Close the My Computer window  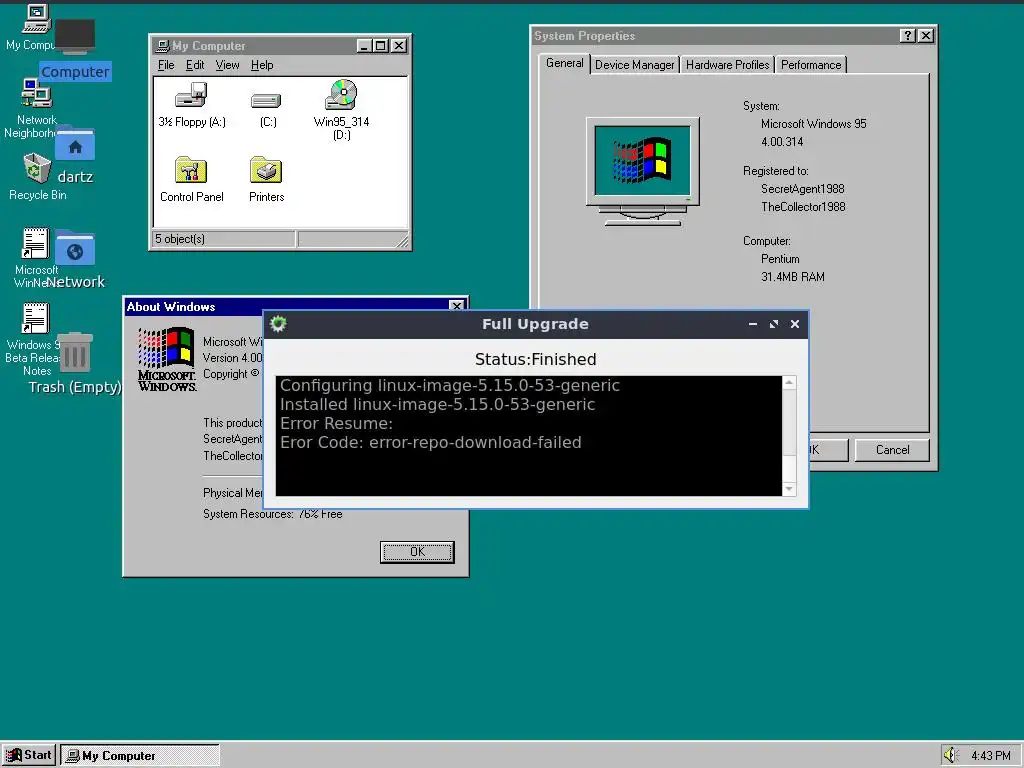(398, 46)
